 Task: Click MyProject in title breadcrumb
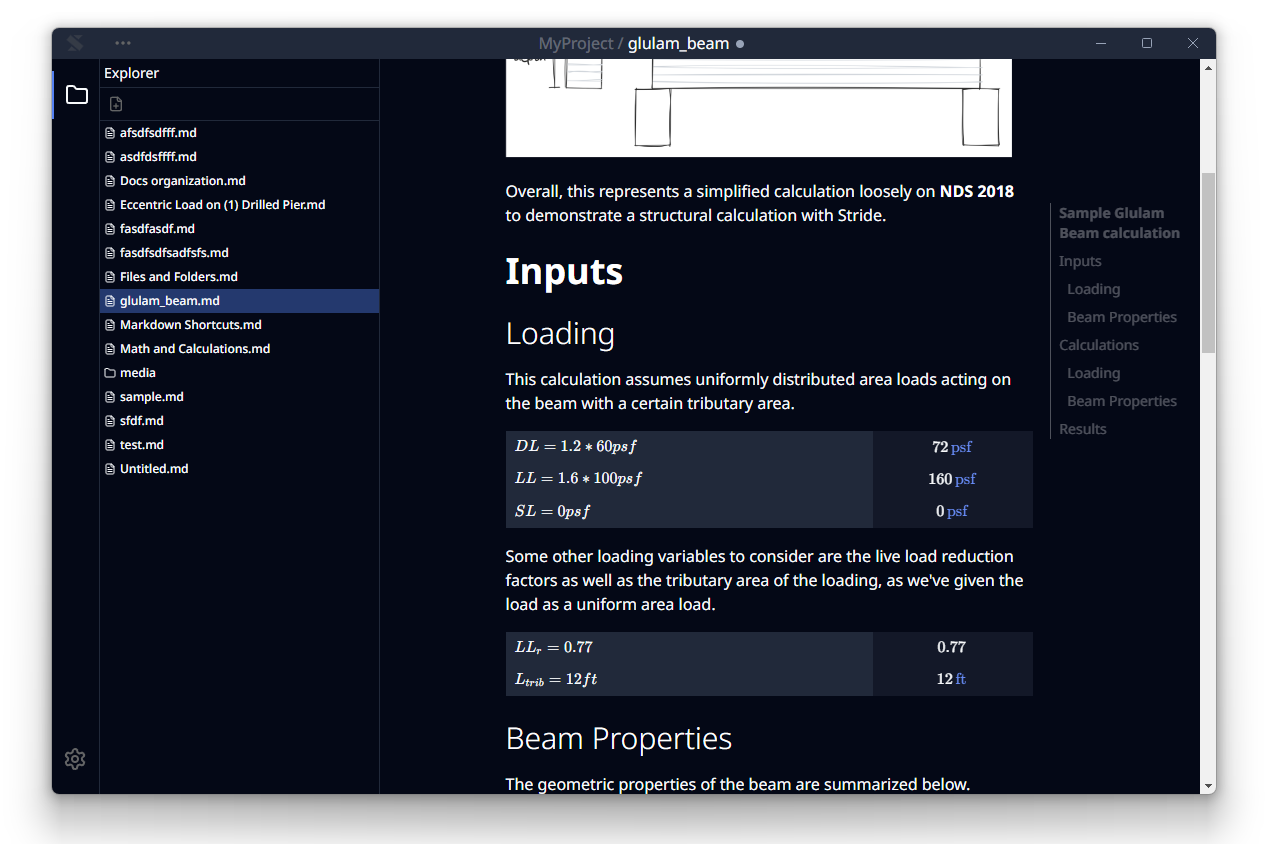[576, 43]
